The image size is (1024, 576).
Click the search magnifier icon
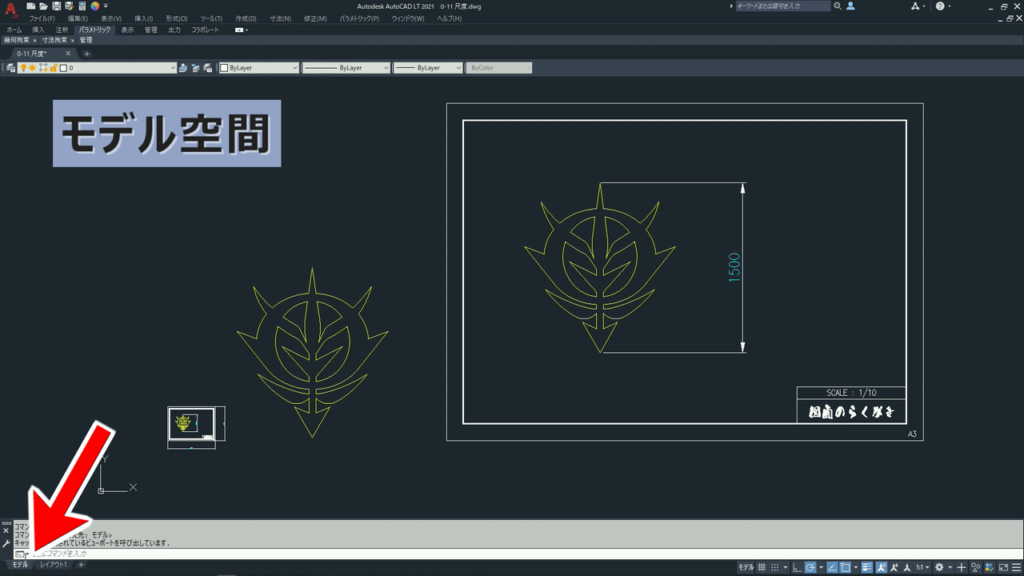click(837, 6)
